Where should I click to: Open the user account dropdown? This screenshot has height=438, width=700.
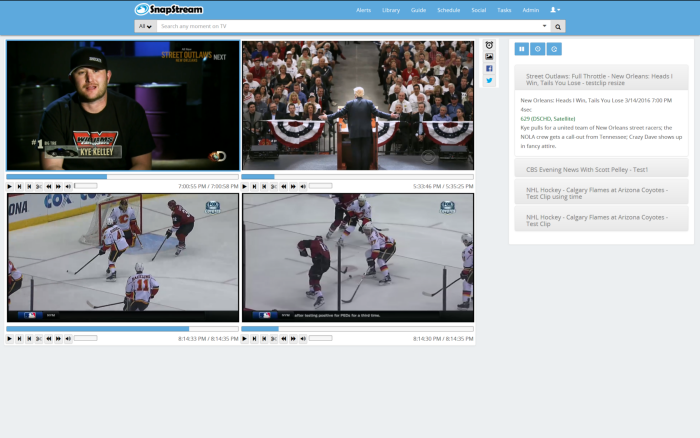pyautogui.click(x=555, y=10)
